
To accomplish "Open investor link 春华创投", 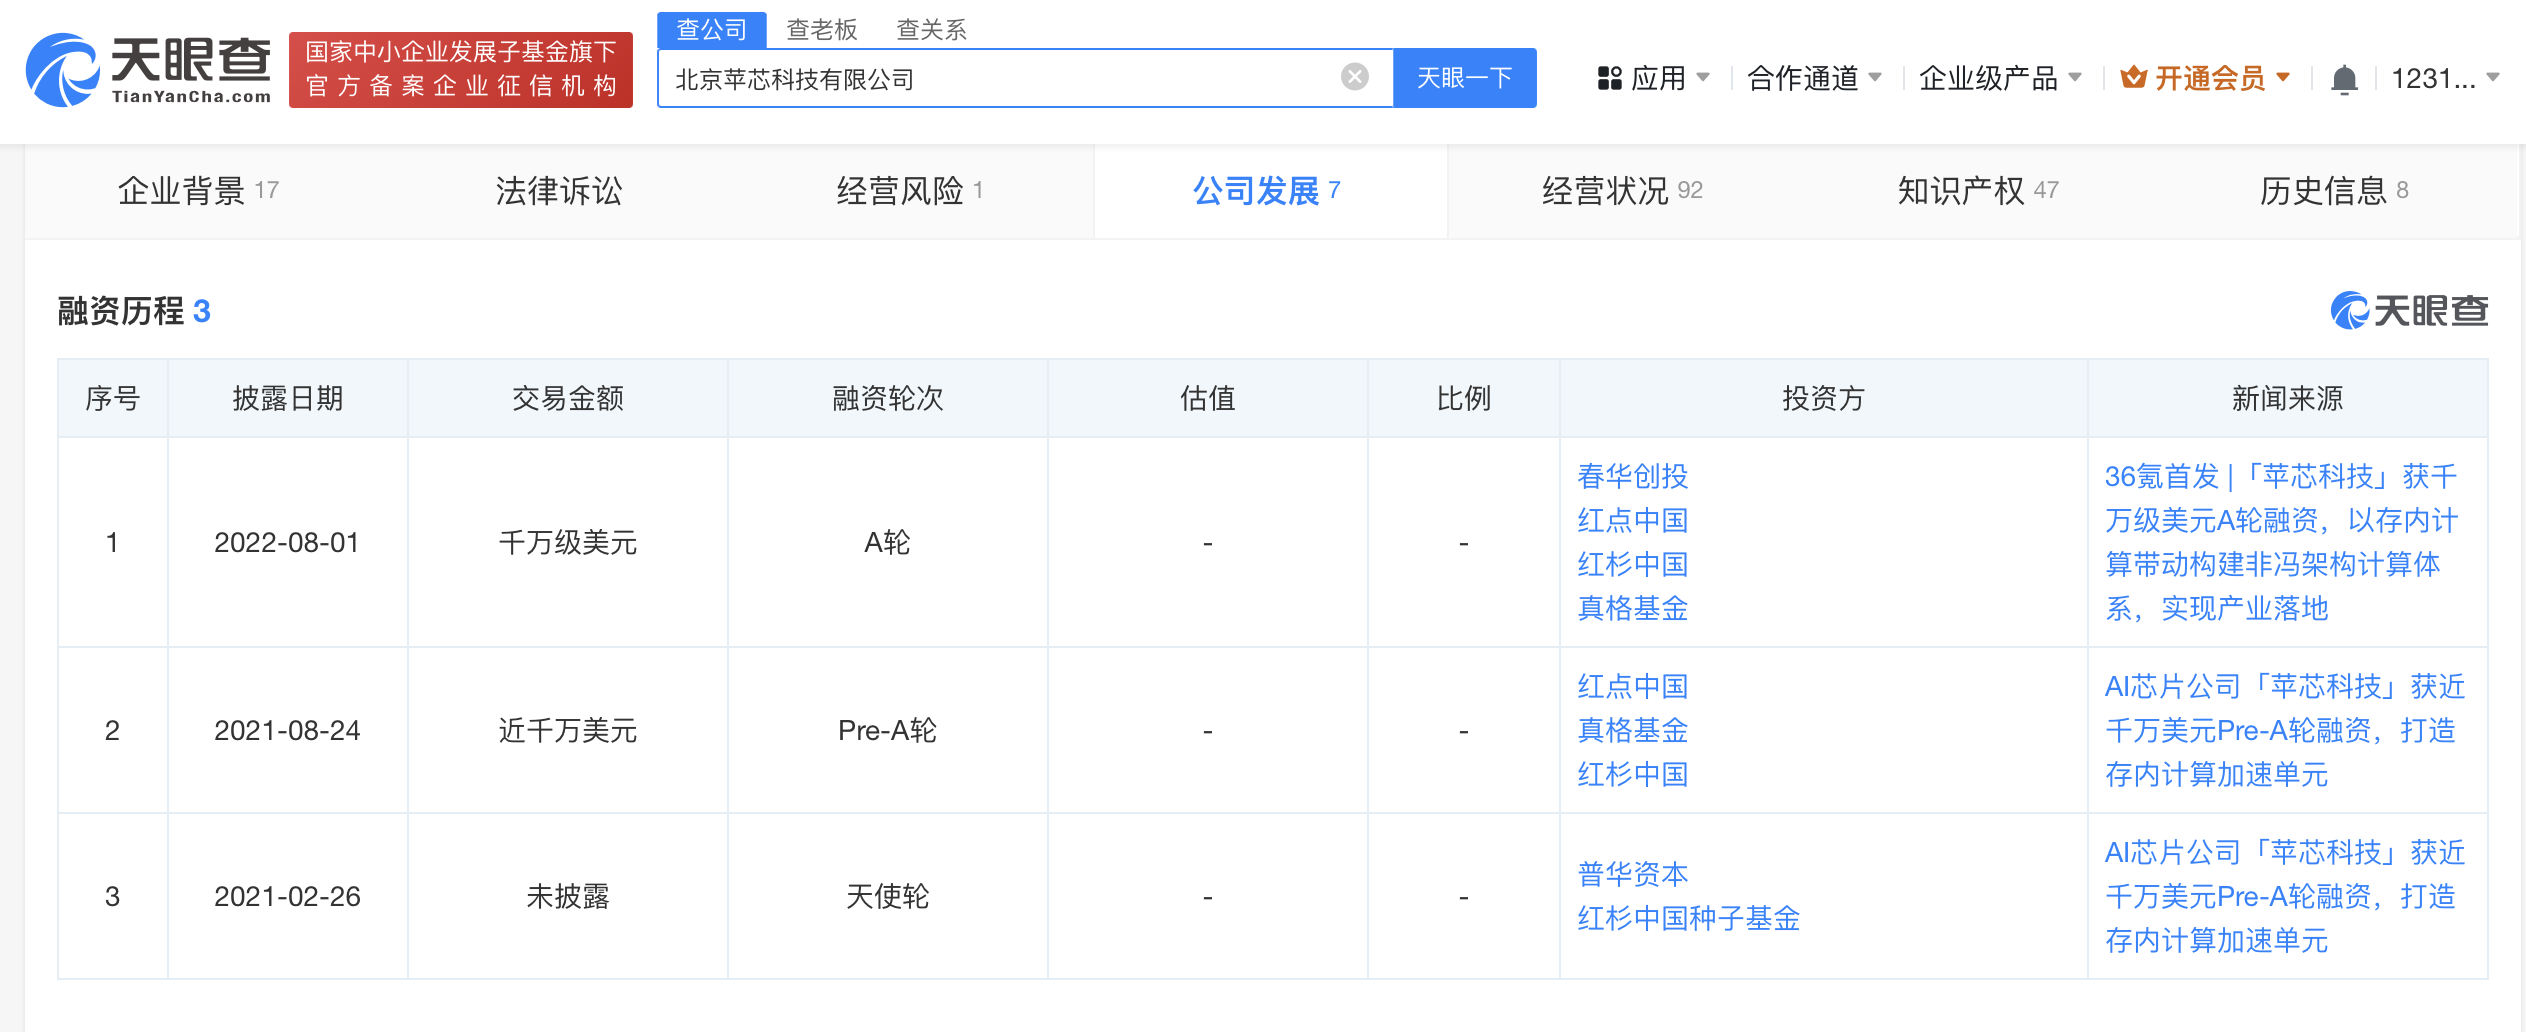I will pyautogui.click(x=1632, y=476).
